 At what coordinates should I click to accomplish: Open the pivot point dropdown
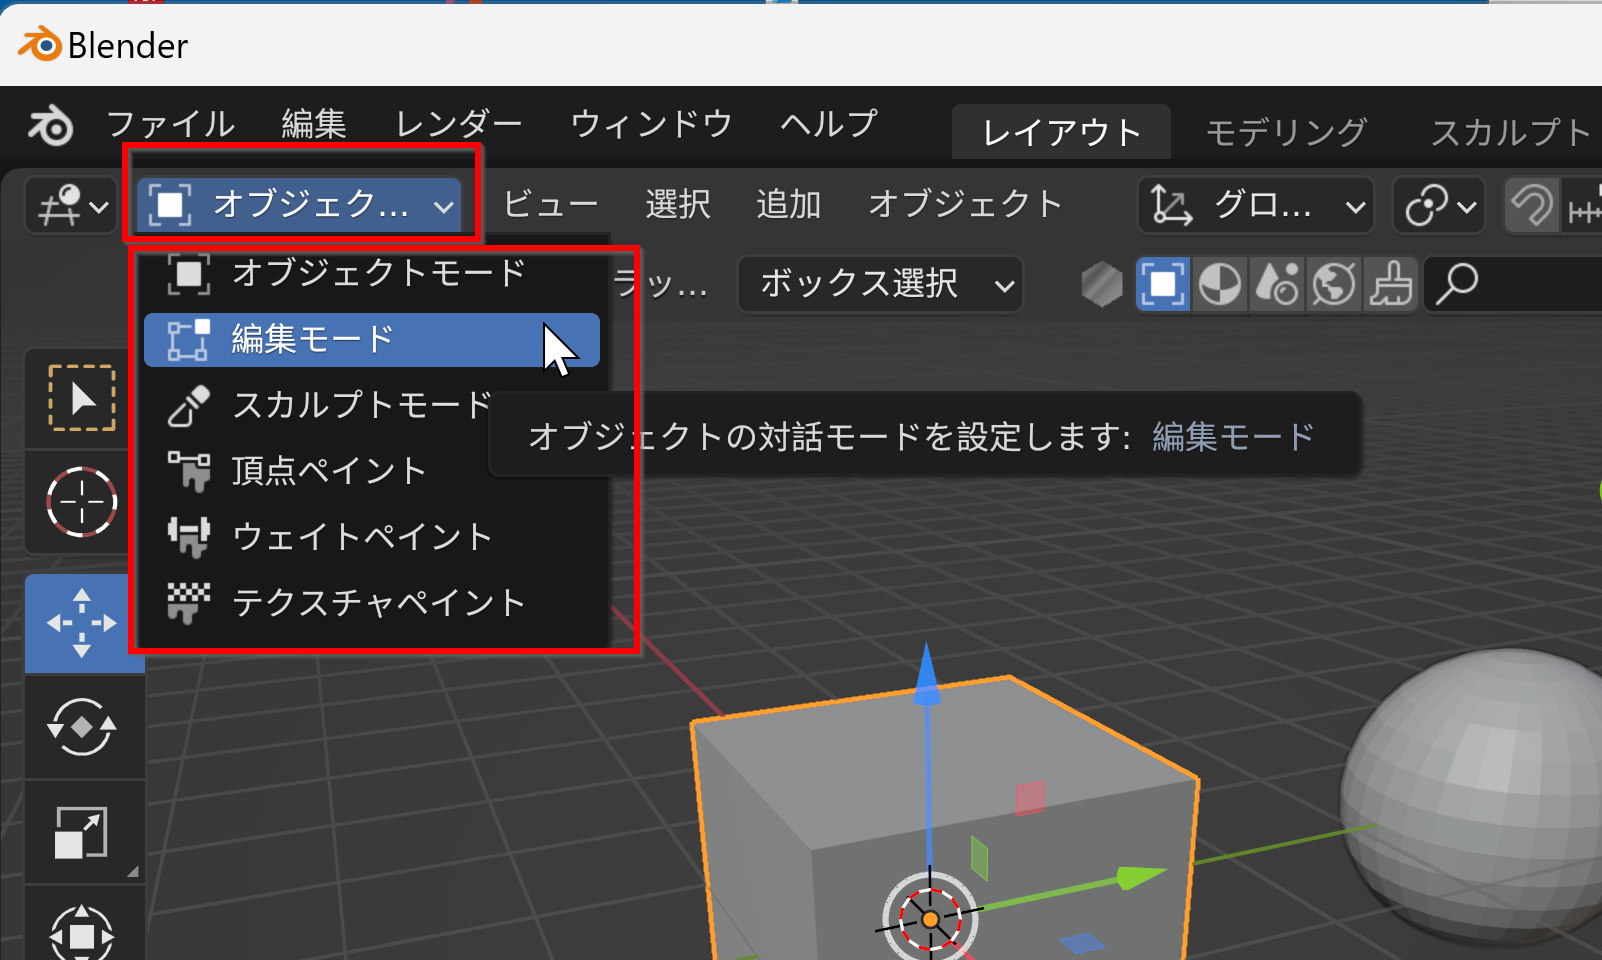(x=1439, y=207)
